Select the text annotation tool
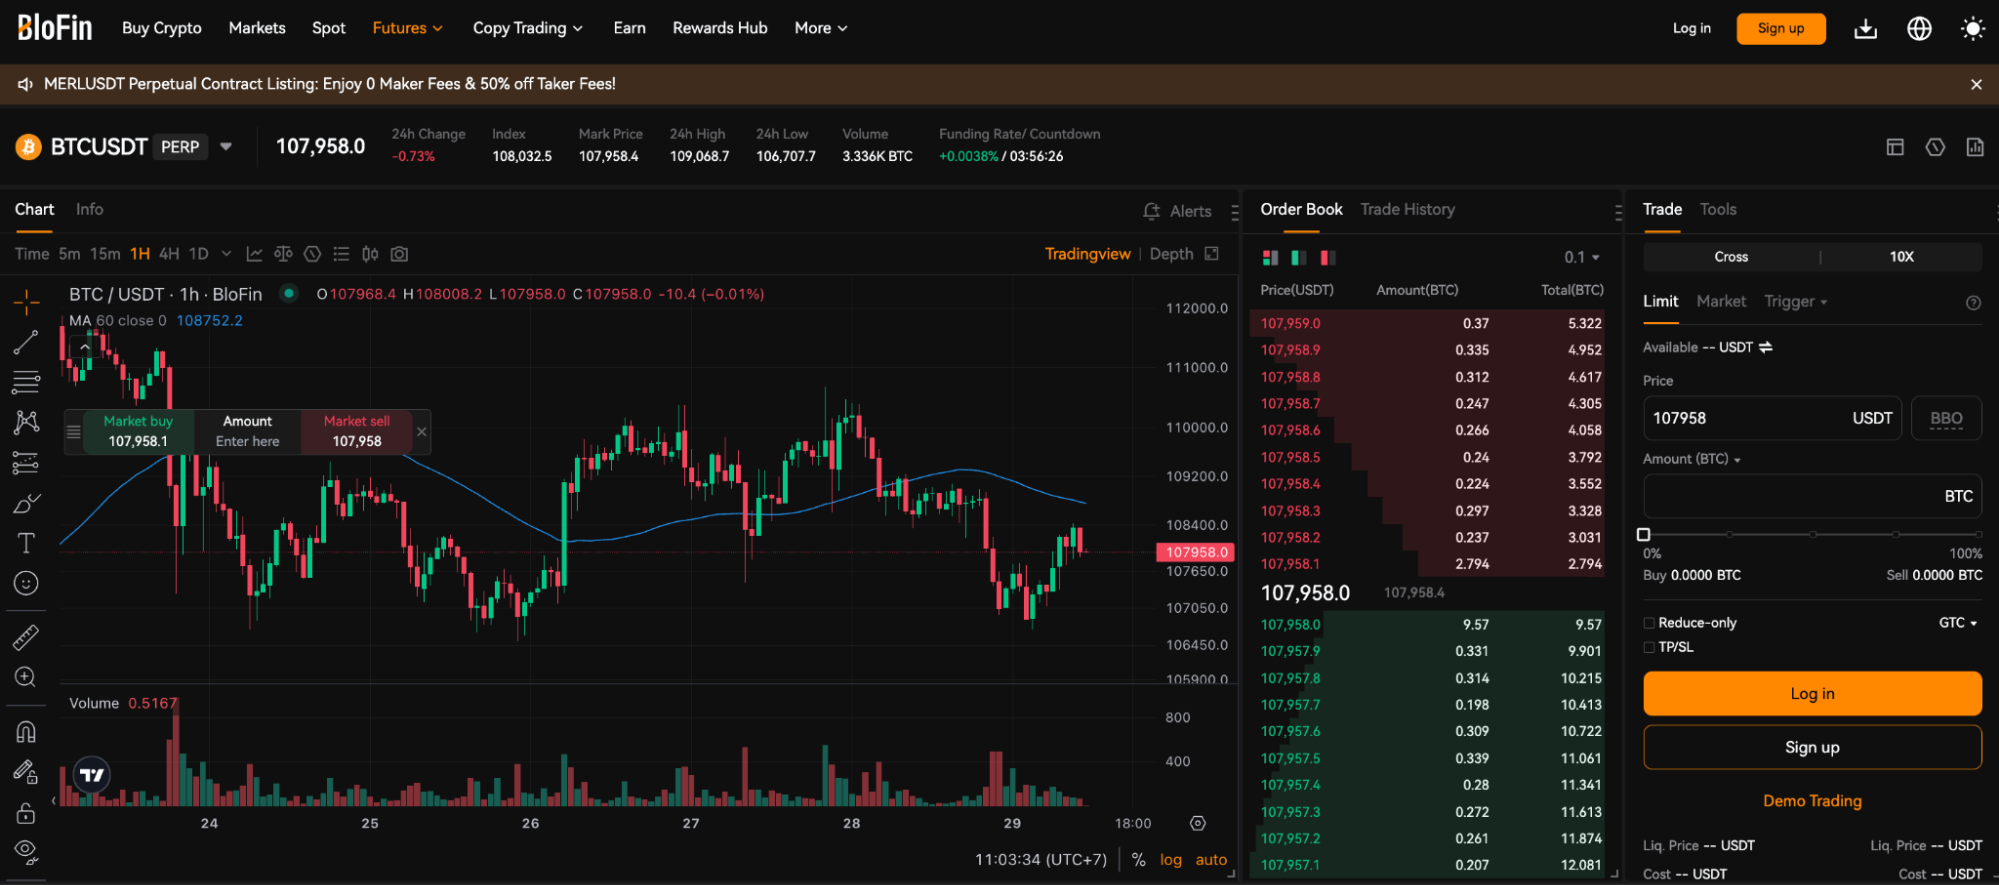This screenshot has width=1999, height=886. tap(26, 543)
